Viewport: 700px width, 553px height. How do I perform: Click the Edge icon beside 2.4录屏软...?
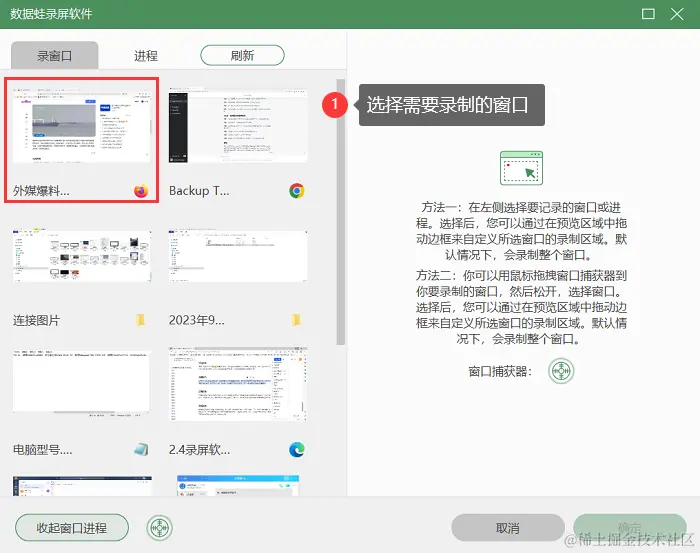(297, 449)
